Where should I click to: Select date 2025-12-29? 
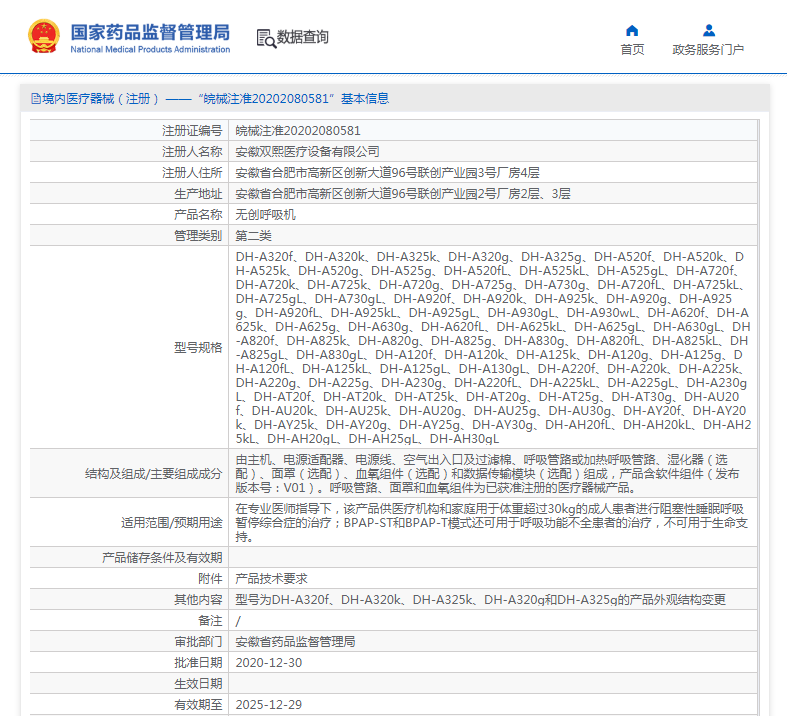tap(269, 705)
